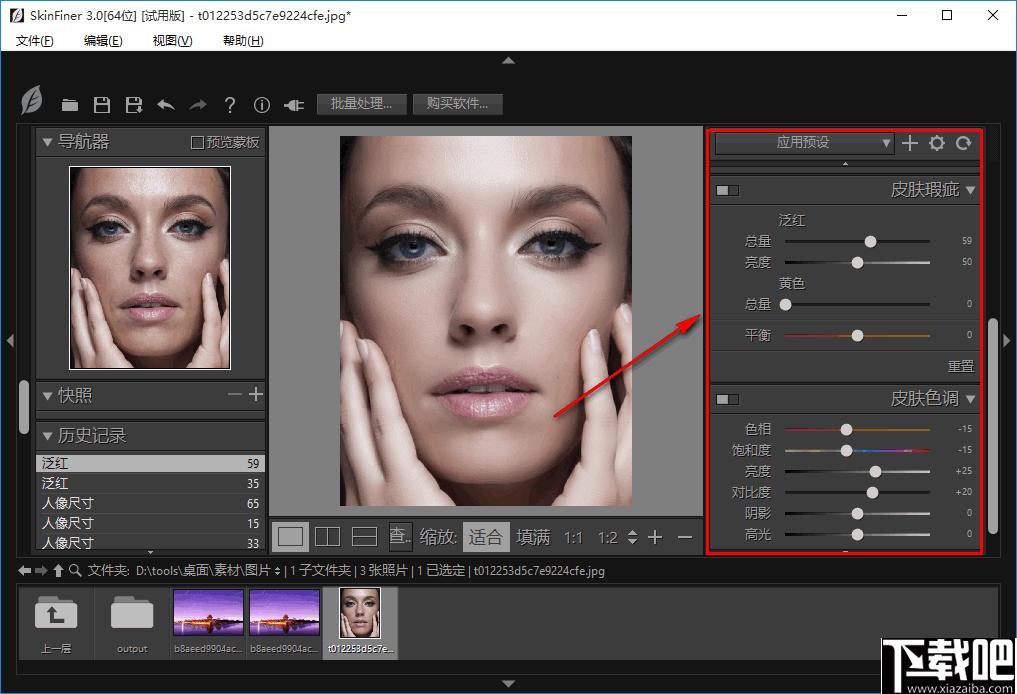The height and width of the screenshot is (694, 1017).
Task: Open help question mark icon
Action: click(x=230, y=105)
